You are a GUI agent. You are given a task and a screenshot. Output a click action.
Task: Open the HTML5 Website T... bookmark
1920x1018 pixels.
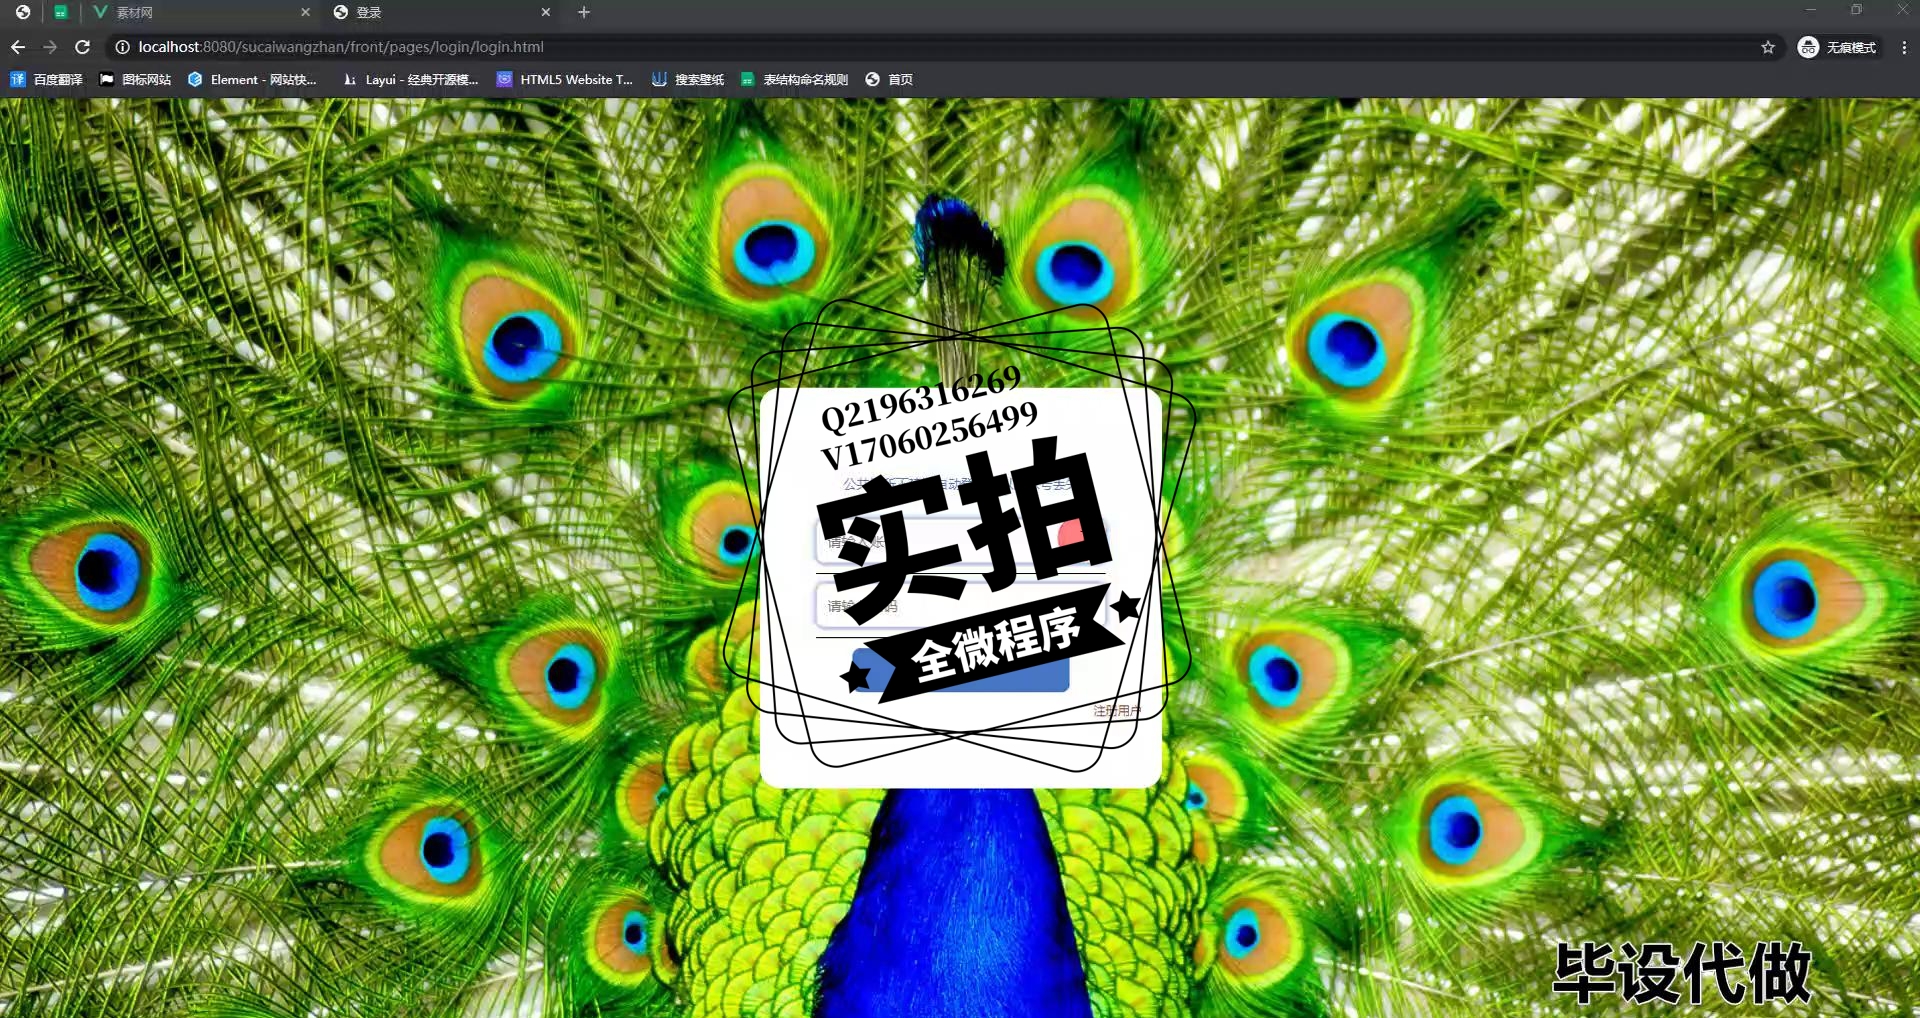(x=565, y=79)
